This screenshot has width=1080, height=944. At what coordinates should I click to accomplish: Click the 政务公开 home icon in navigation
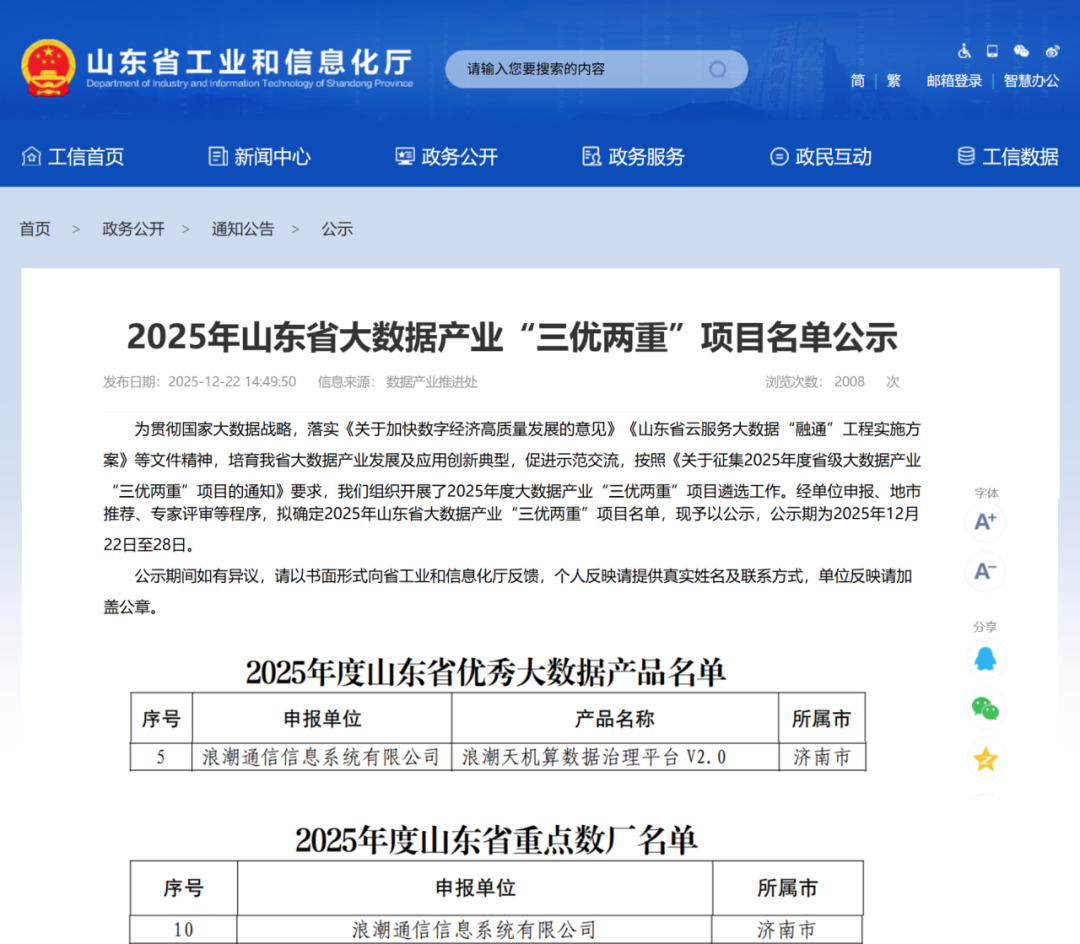[404, 156]
